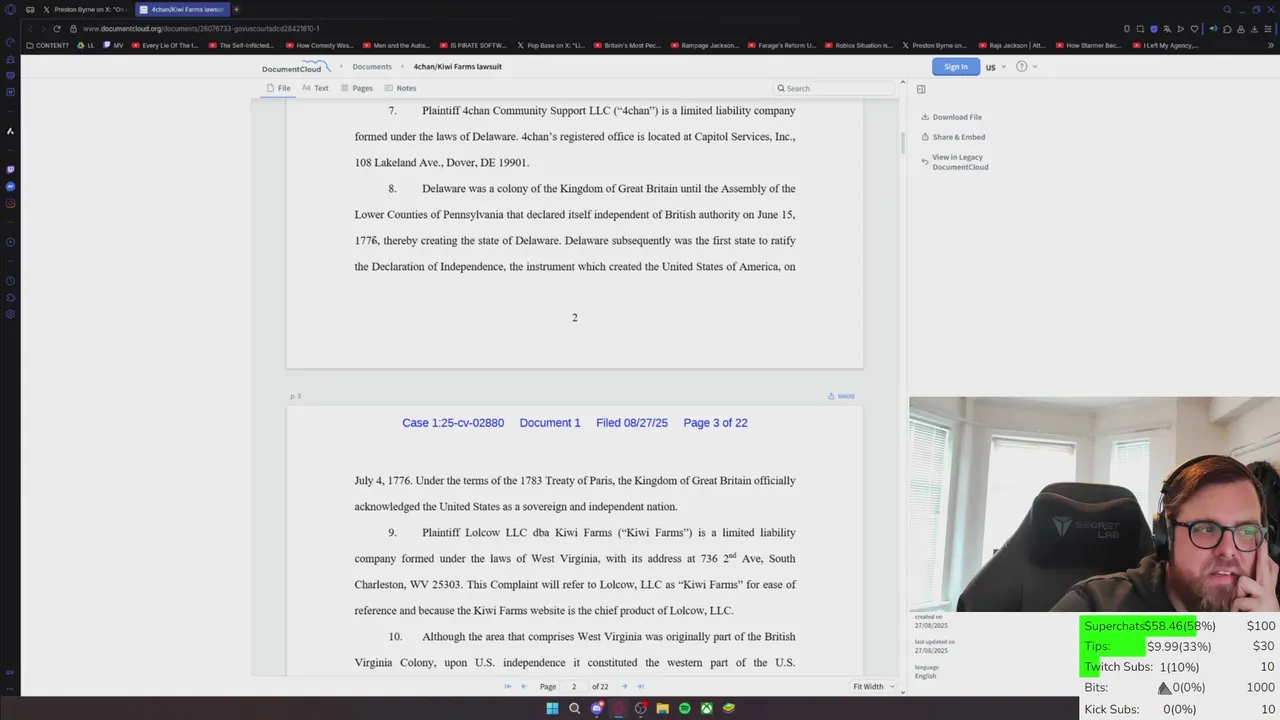Image resolution: width=1280 pixels, height=720 pixels.
Task: Open Roblox Situation is... bookmark
Action: click(859, 45)
